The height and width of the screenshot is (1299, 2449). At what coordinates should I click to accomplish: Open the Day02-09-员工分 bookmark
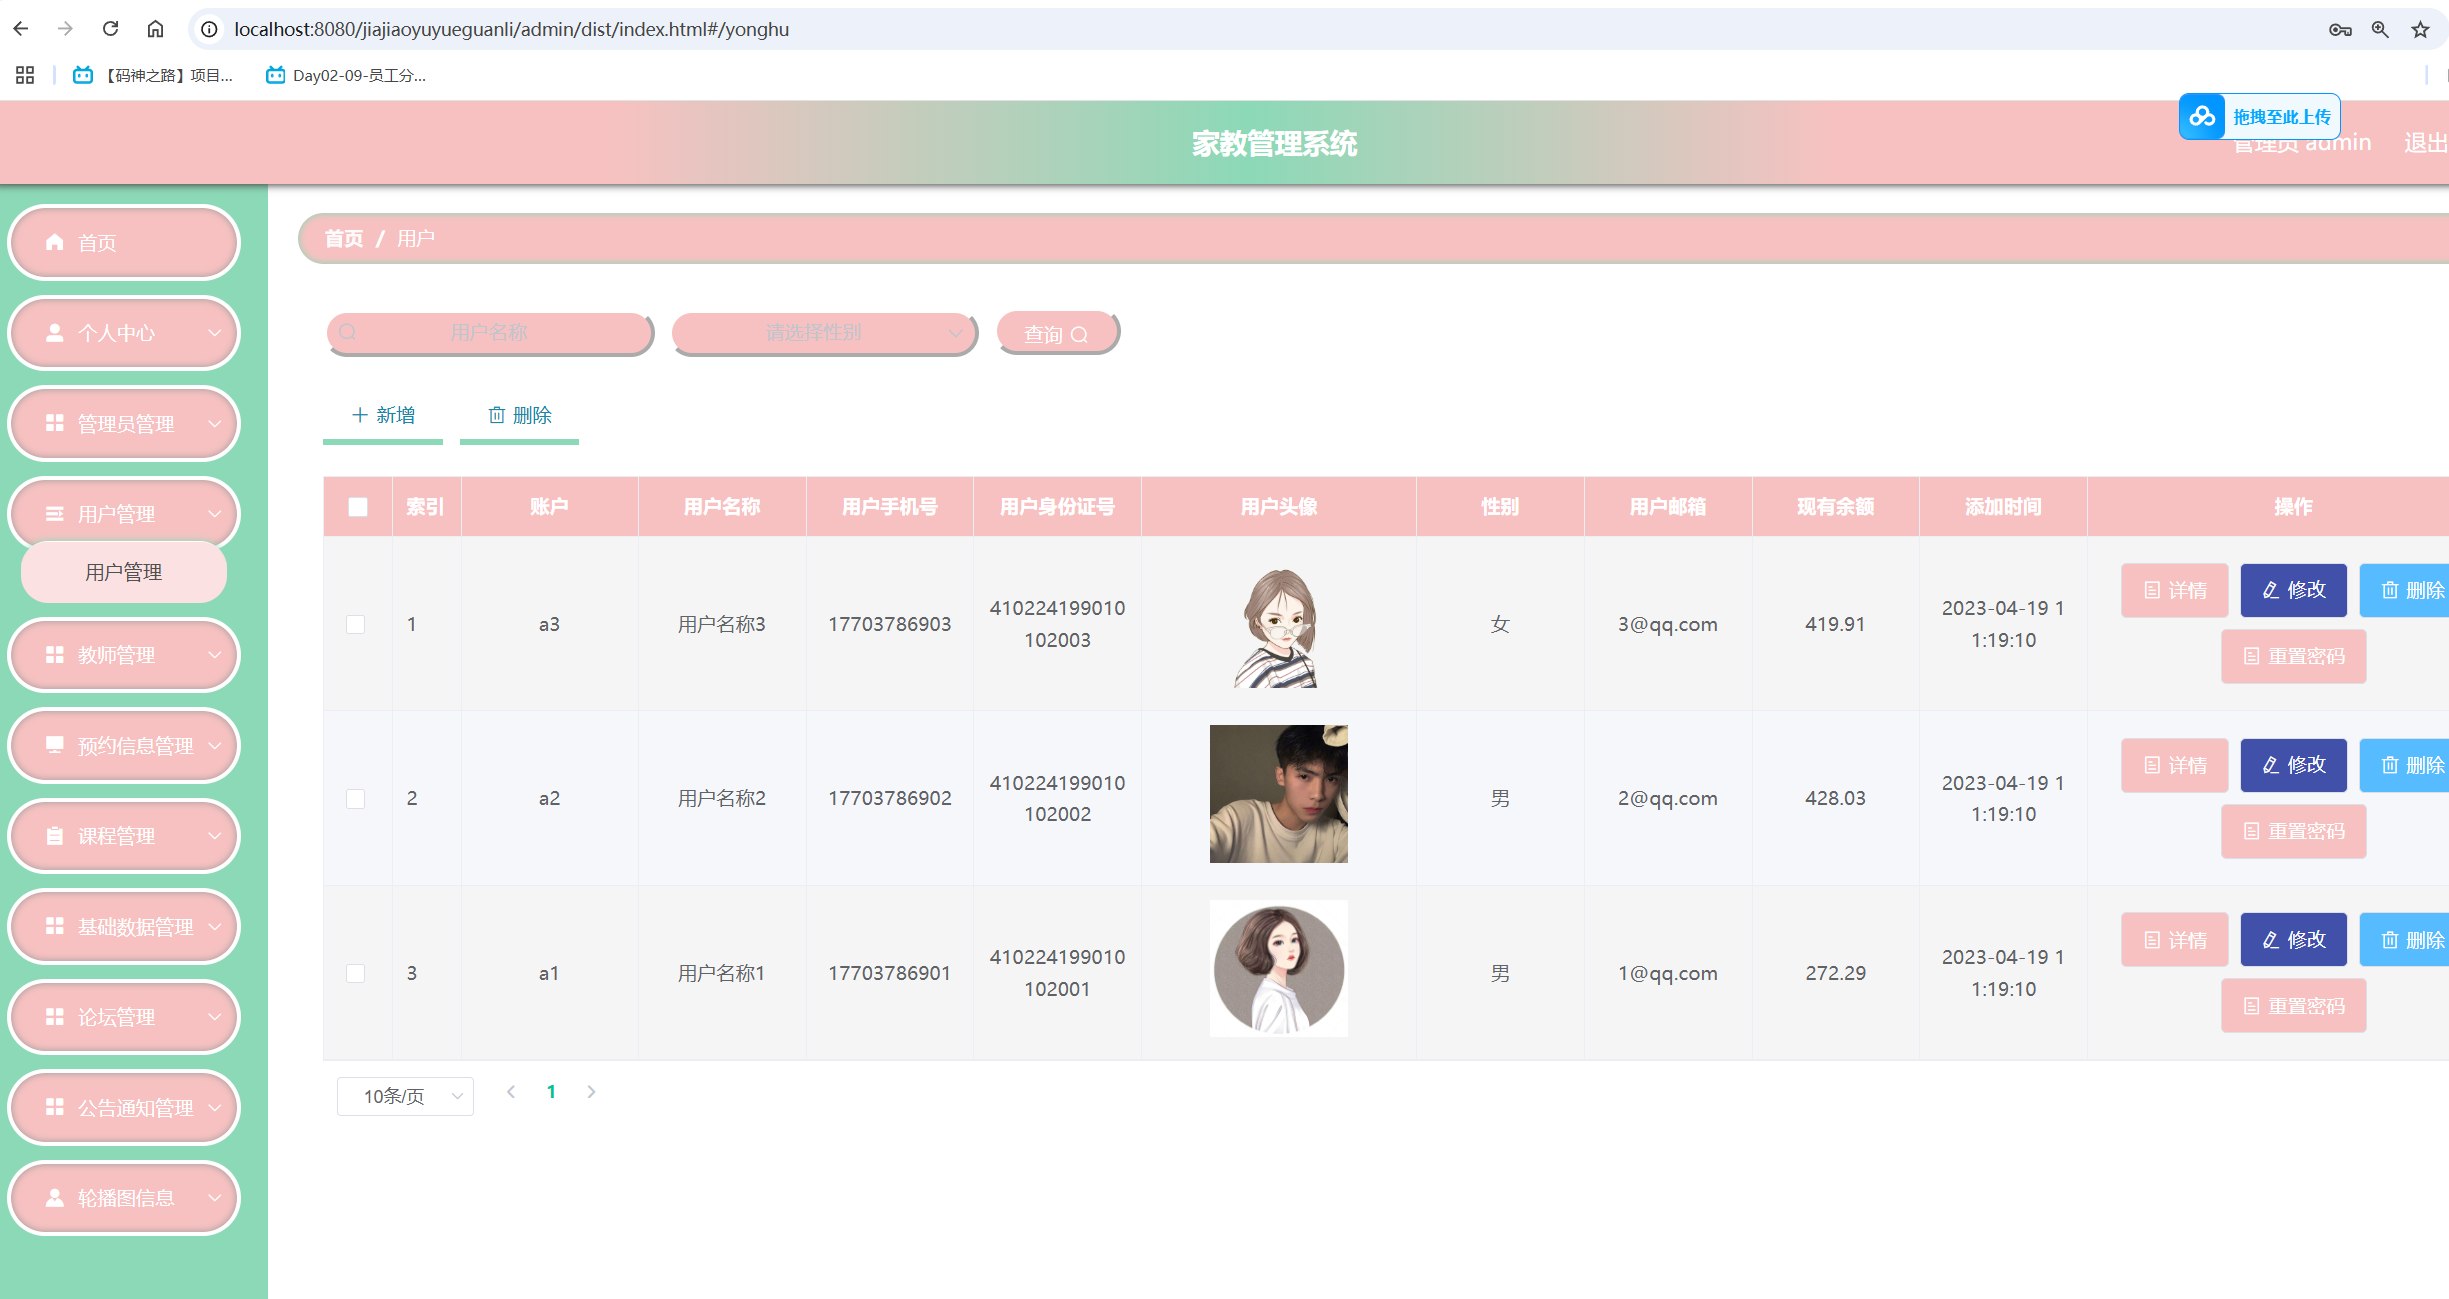(x=346, y=75)
